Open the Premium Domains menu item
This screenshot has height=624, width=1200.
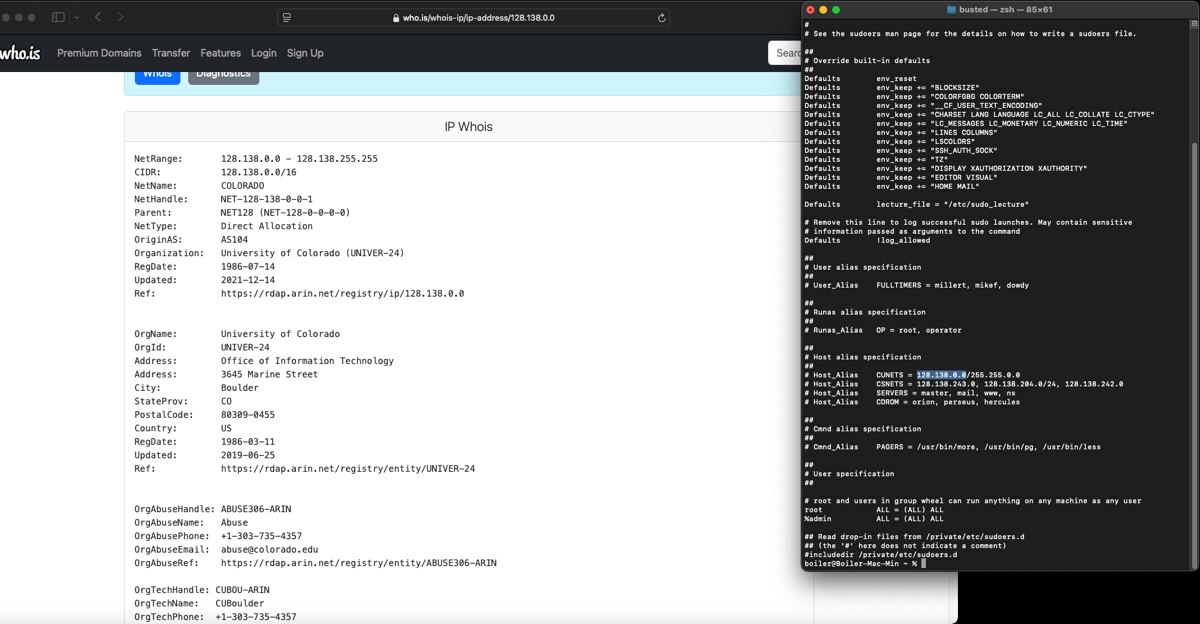99,53
